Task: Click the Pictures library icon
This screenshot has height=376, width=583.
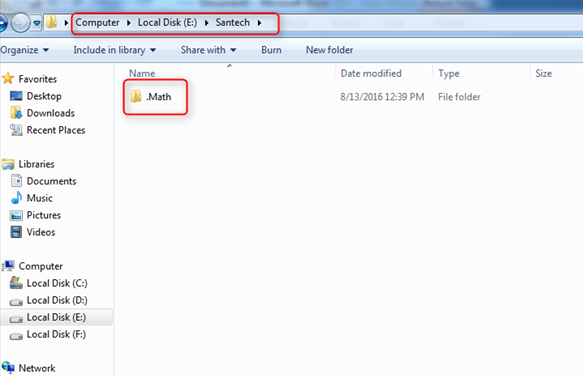Action: coord(16,215)
